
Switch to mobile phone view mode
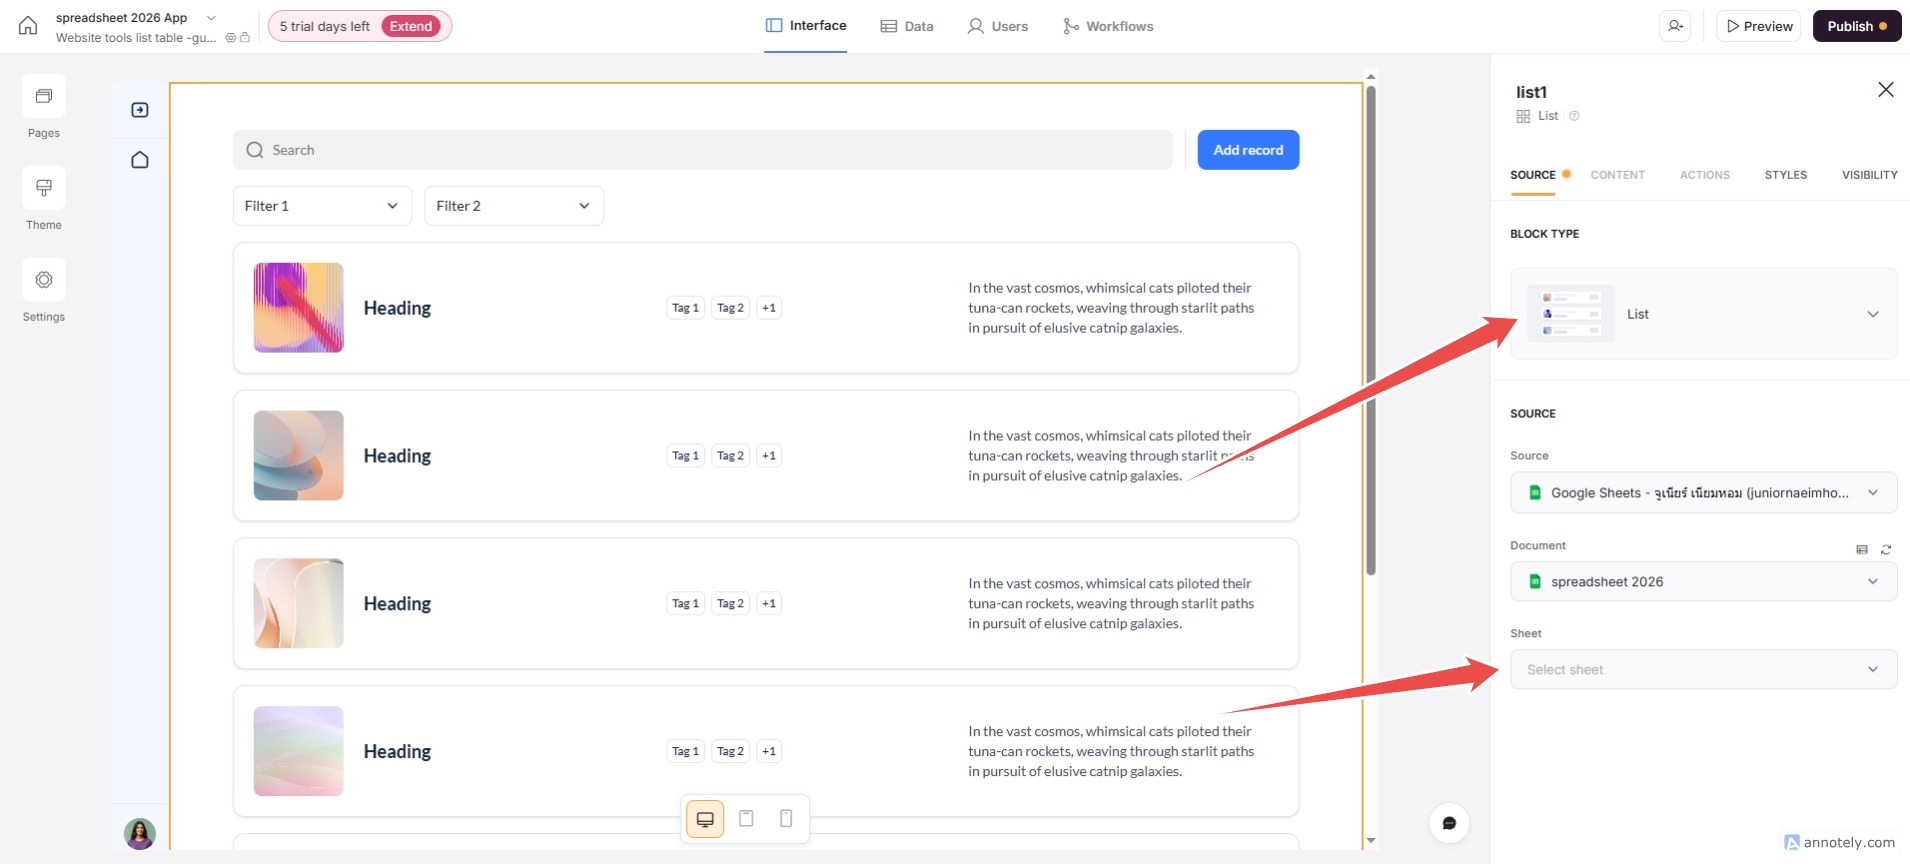786,819
